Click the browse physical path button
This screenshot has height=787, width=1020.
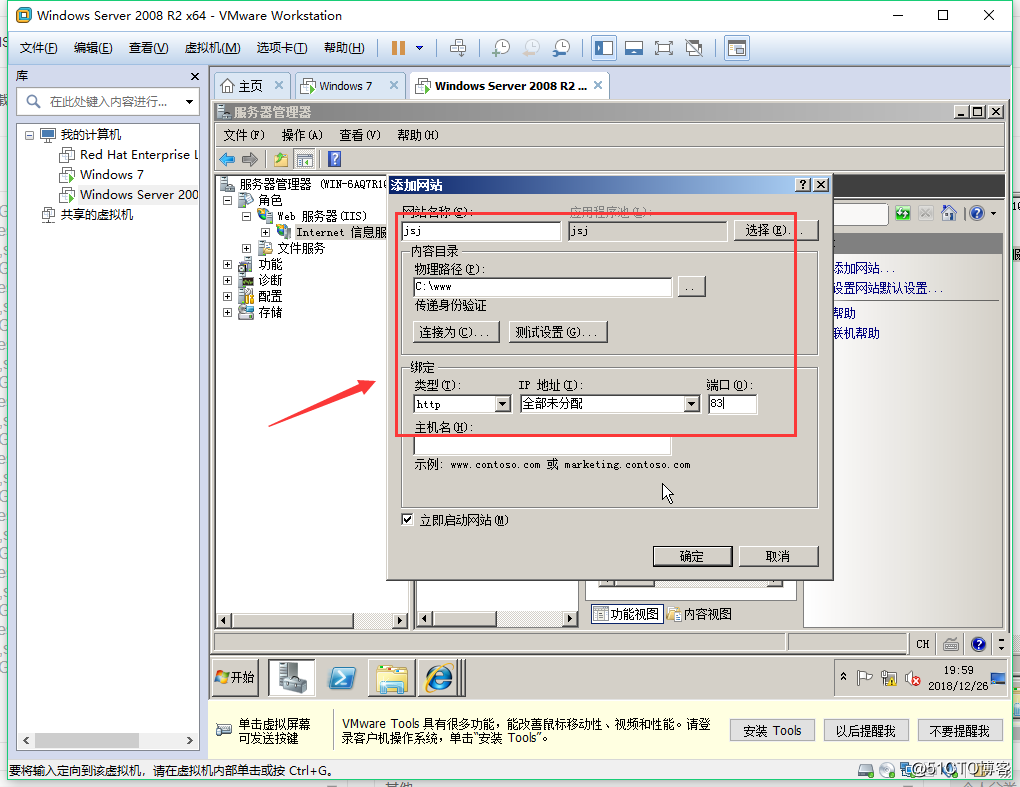(x=691, y=287)
